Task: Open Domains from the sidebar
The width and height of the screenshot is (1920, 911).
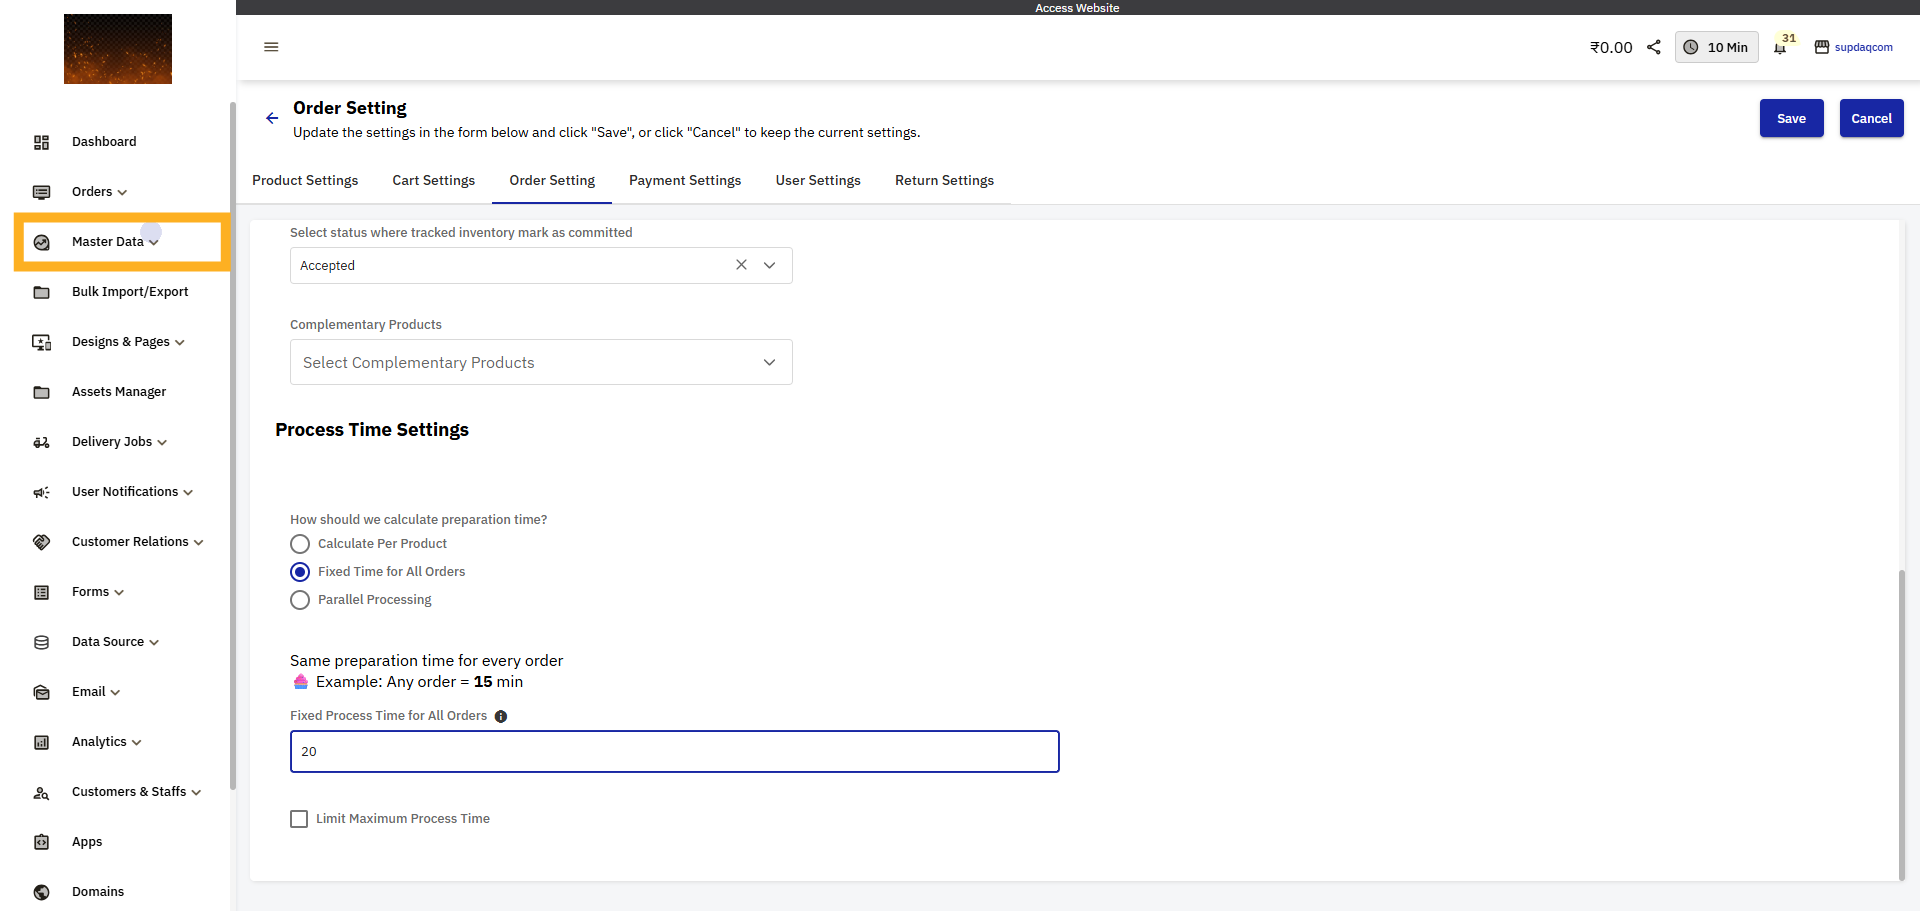Action: (98, 892)
